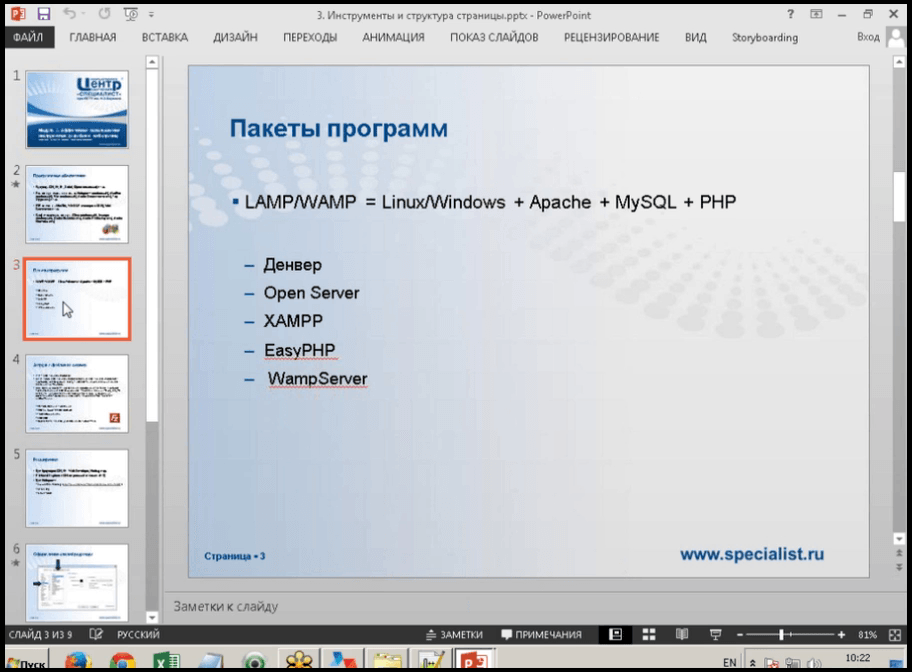Click the LAMP/WAMP bullet line text
This screenshot has width=912, height=672.
click(490, 202)
